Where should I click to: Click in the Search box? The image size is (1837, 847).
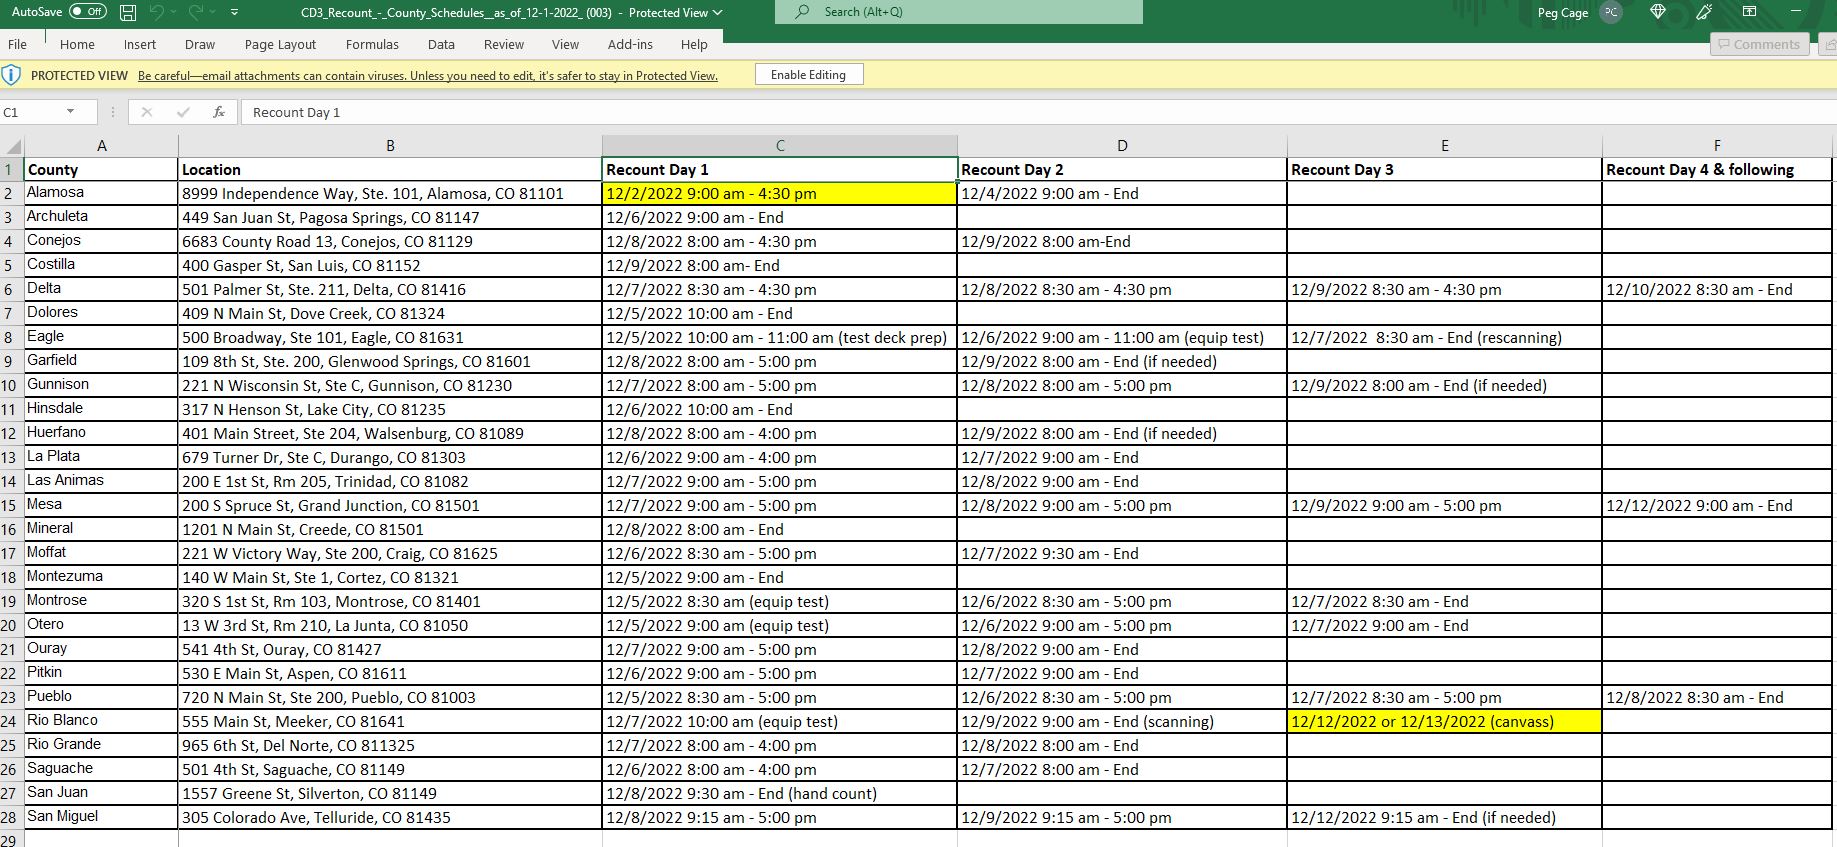tap(958, 12)
